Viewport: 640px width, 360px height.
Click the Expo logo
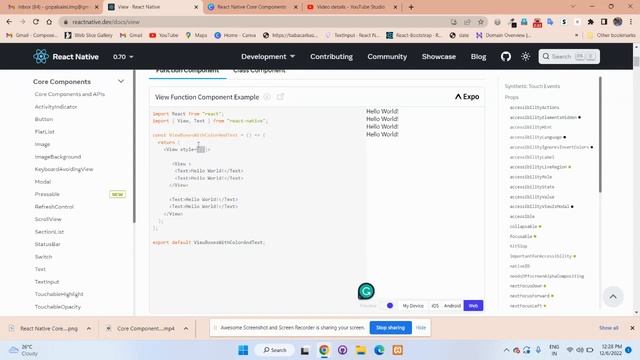tap(467, 97)
